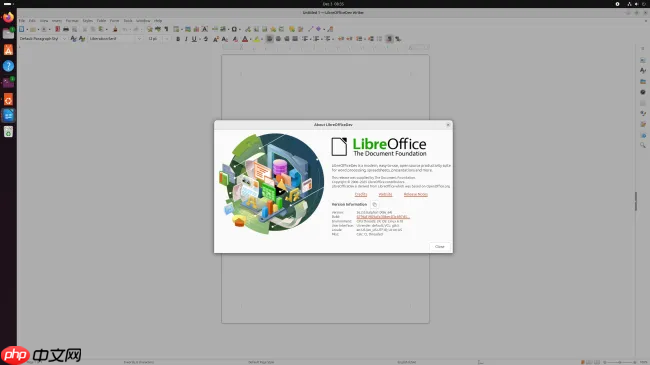Open sidebar Styles deck icon
Image resolution: width=650 pixels, height=365 pixels.
(643, 71)
